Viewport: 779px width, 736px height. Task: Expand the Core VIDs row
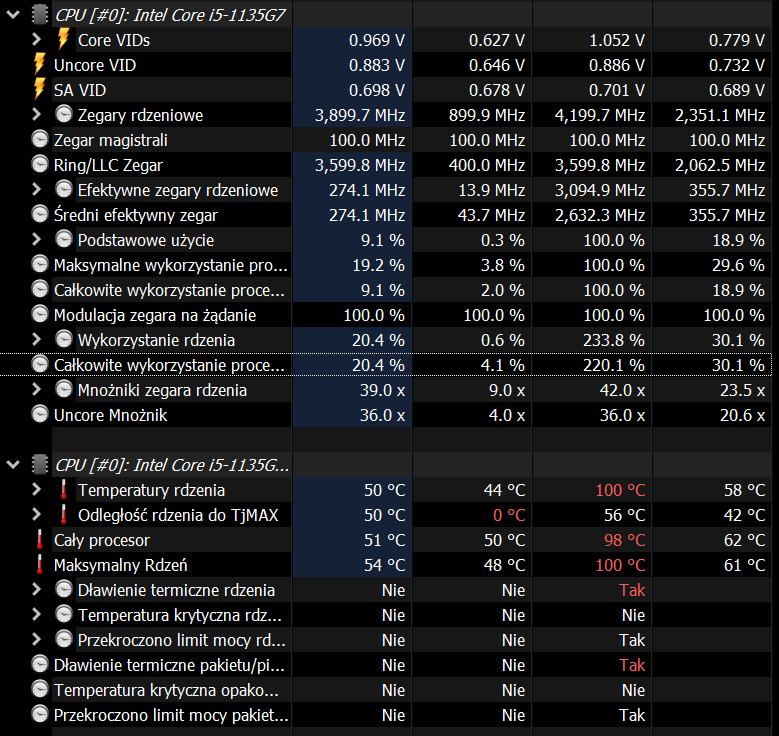click(36, 39)
